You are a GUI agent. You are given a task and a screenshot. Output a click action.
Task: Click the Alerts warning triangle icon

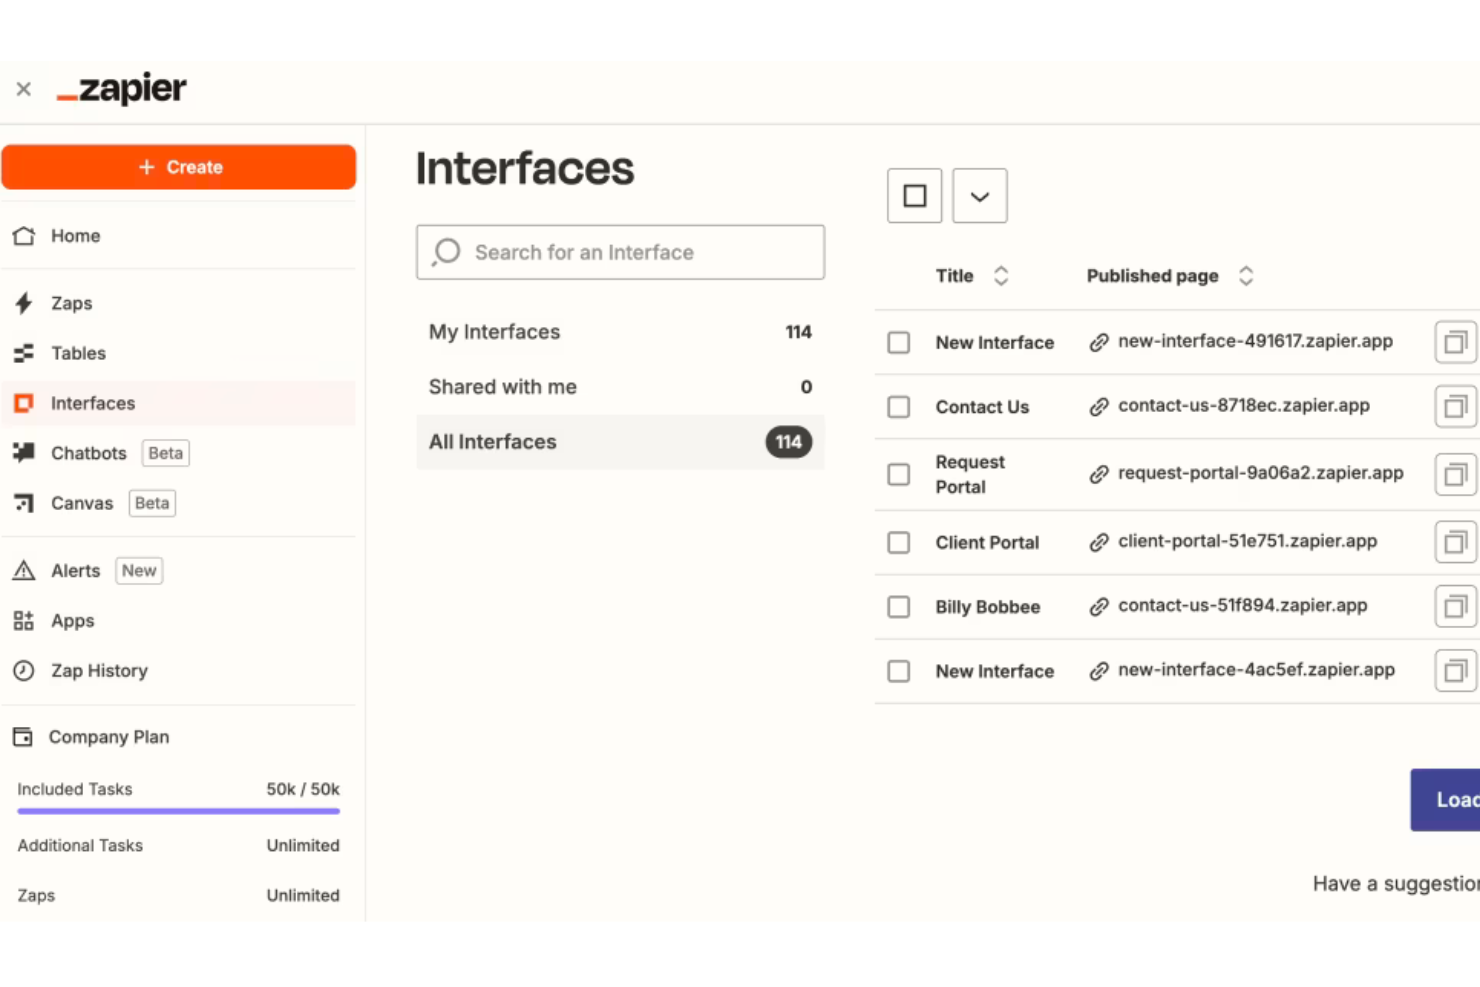[x=24, y=571]
